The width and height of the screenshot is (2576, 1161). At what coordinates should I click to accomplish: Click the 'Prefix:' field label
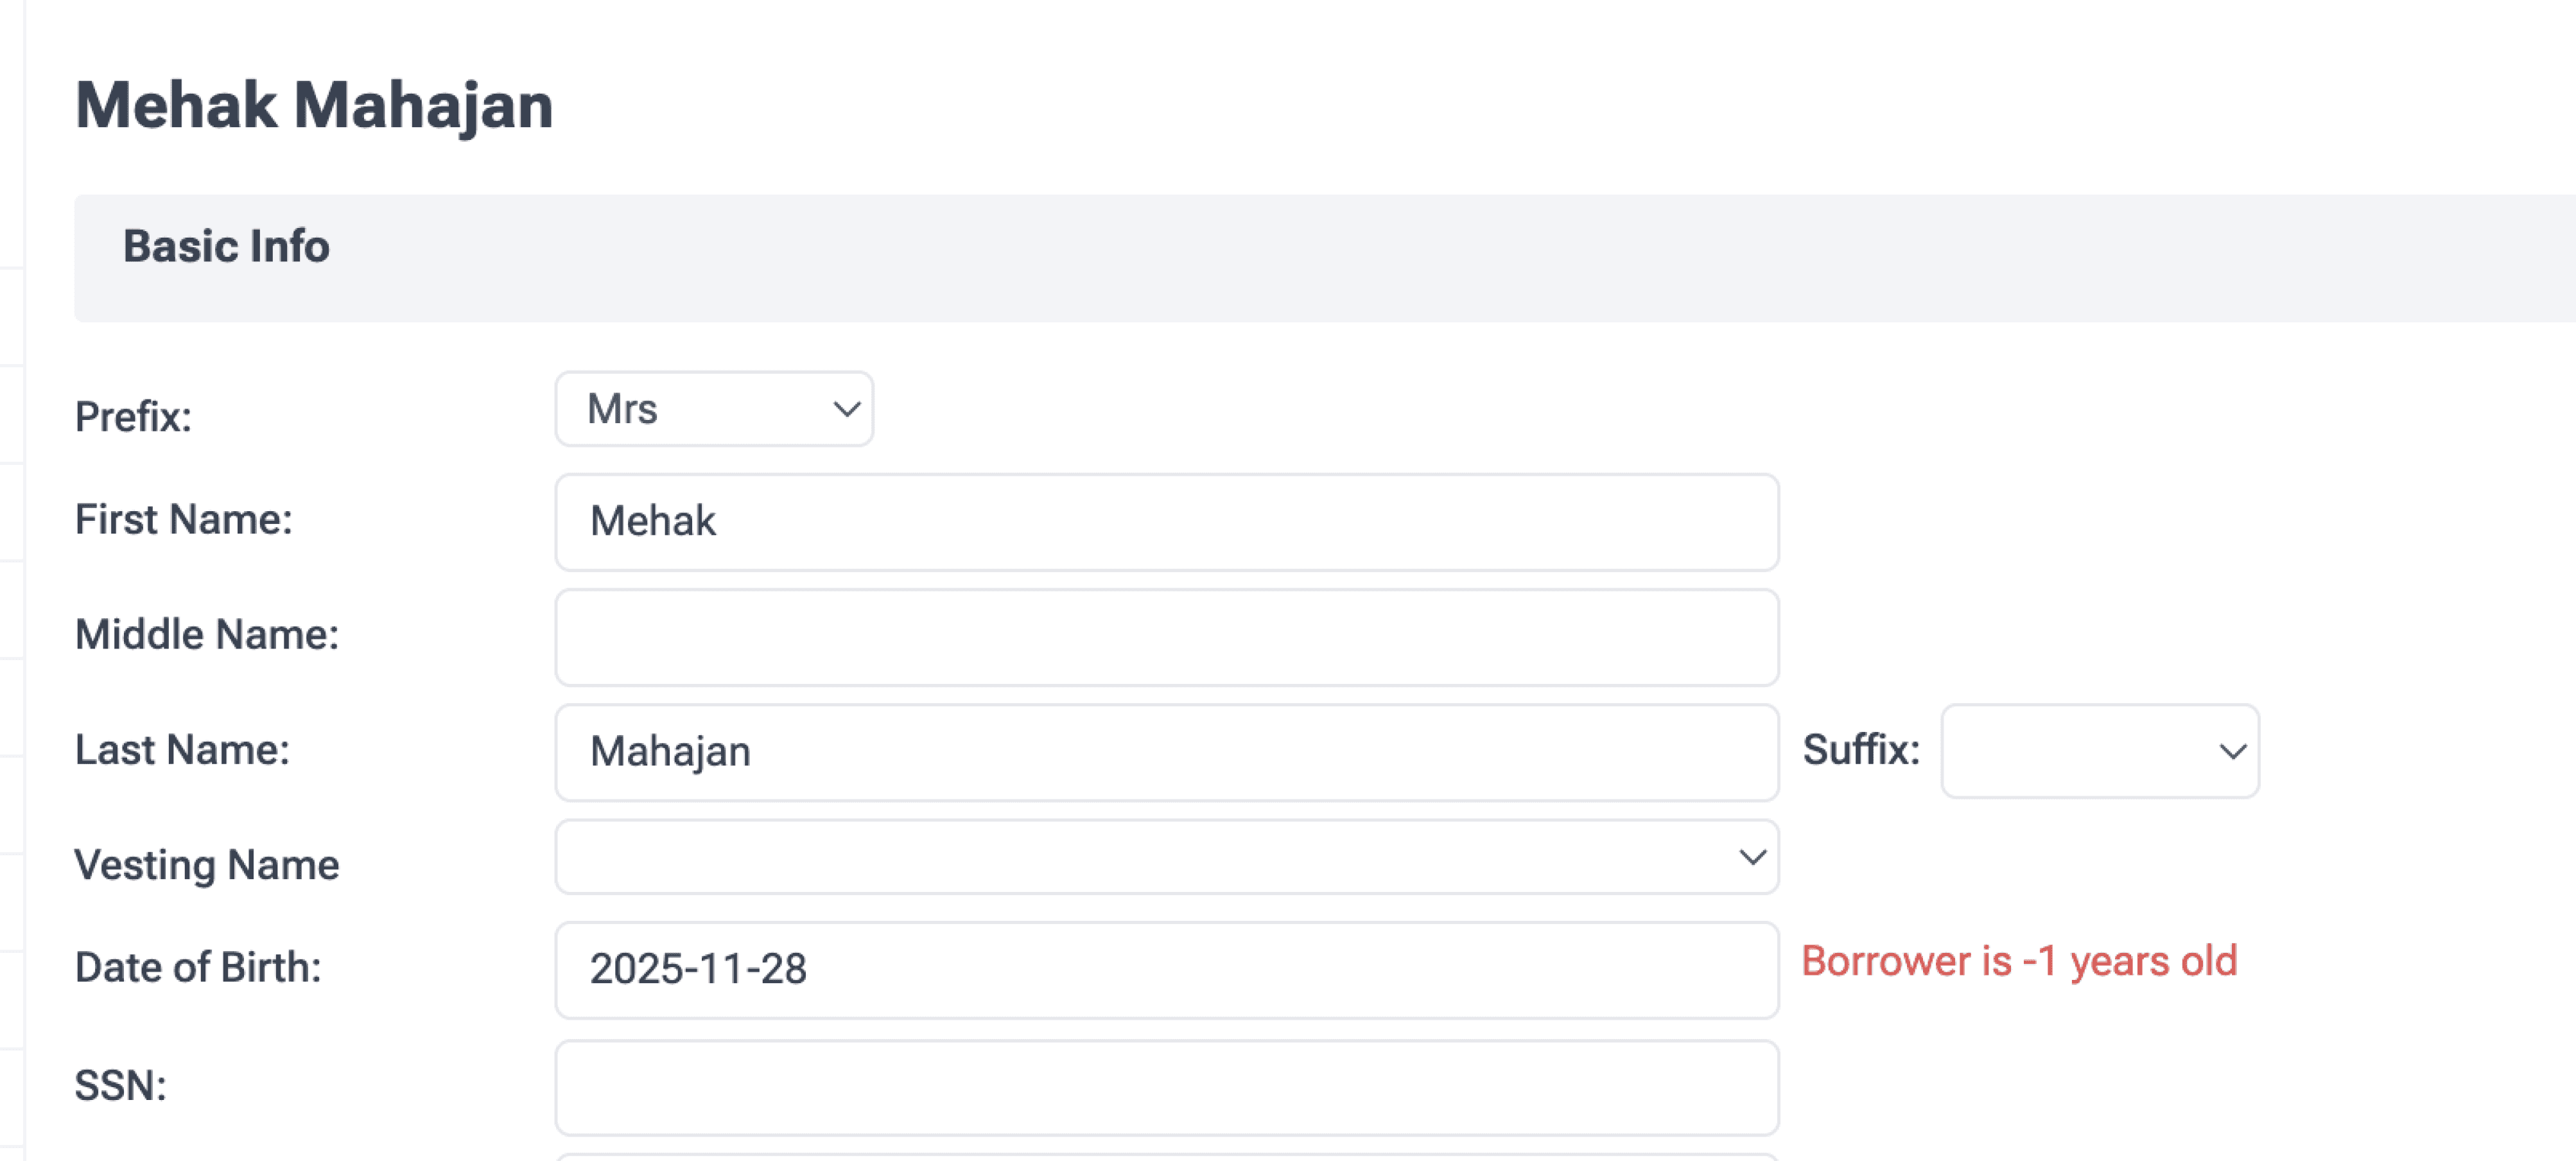coord(133,417)
